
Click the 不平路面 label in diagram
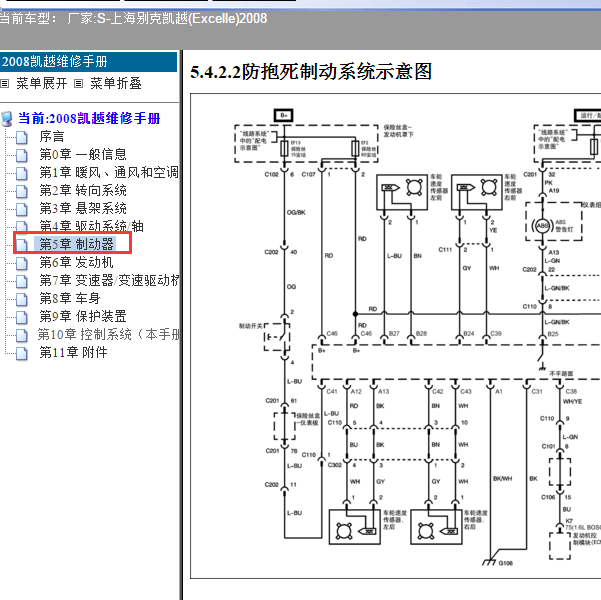pyautogui.click(x=561, y=373)
